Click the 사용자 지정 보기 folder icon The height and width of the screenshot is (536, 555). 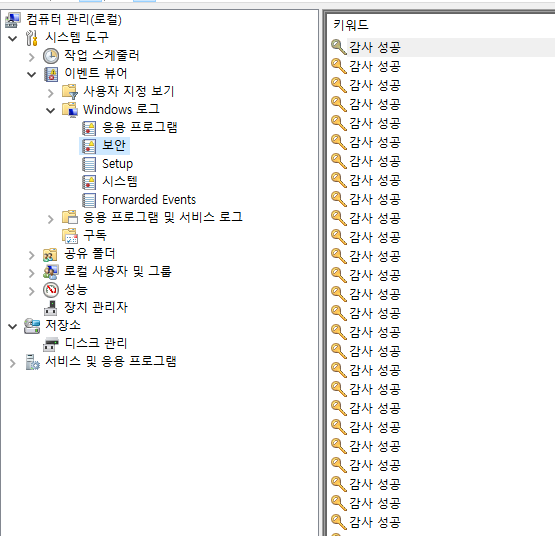tap(70, 92)
